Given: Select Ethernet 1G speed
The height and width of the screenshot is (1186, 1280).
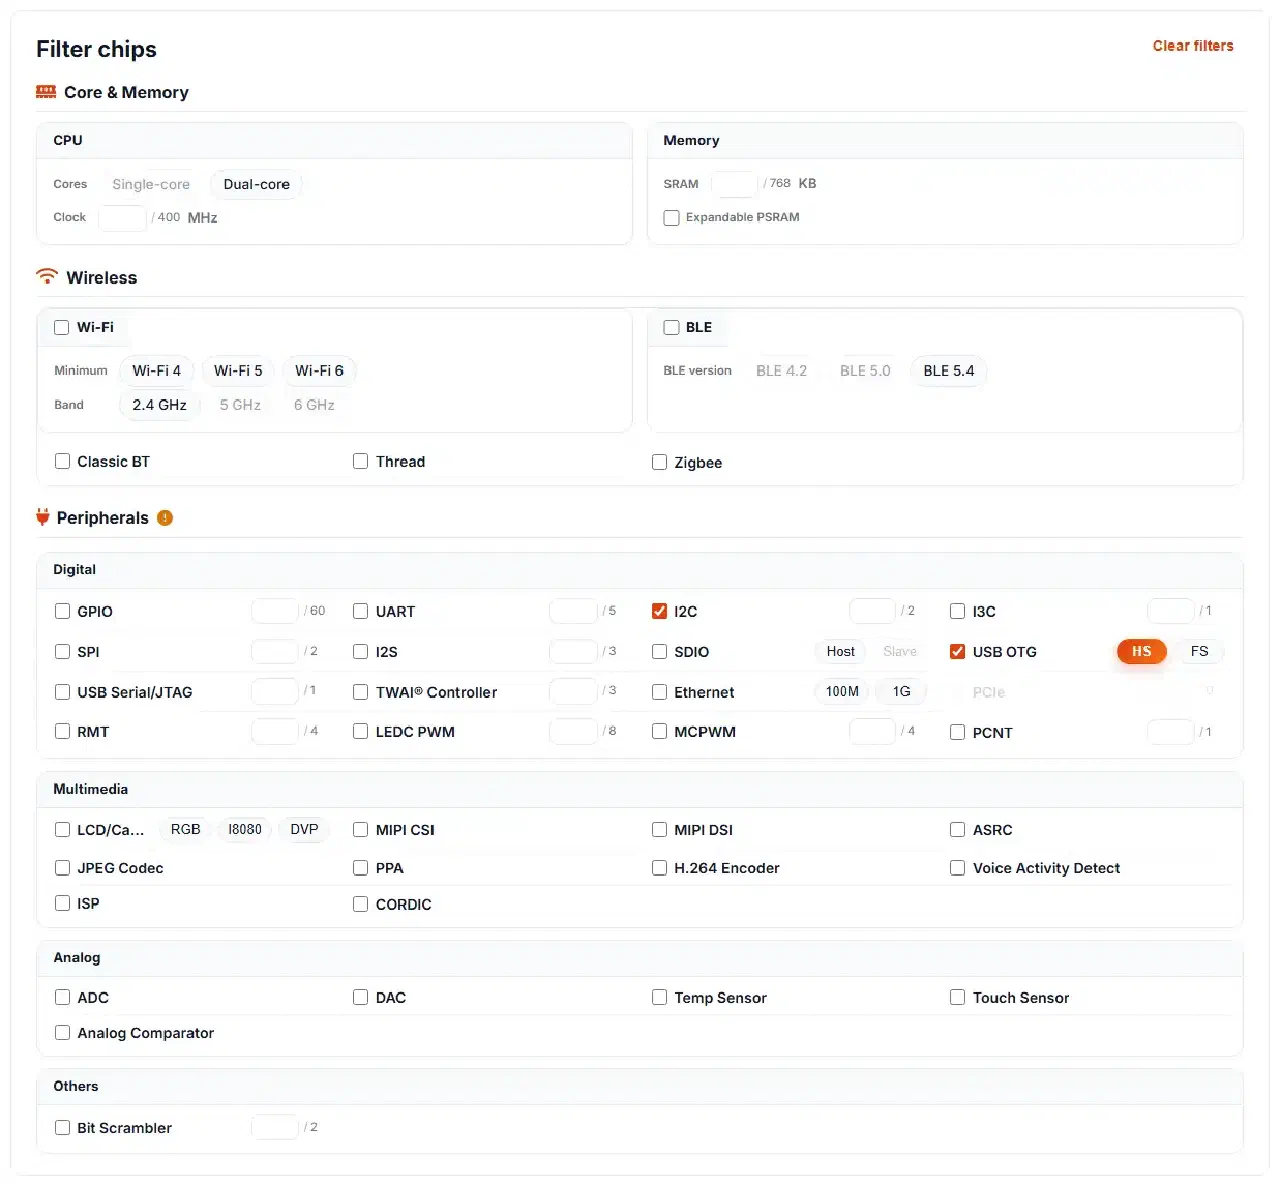Looking at the screenshot, I should click(x=902, y=692).
